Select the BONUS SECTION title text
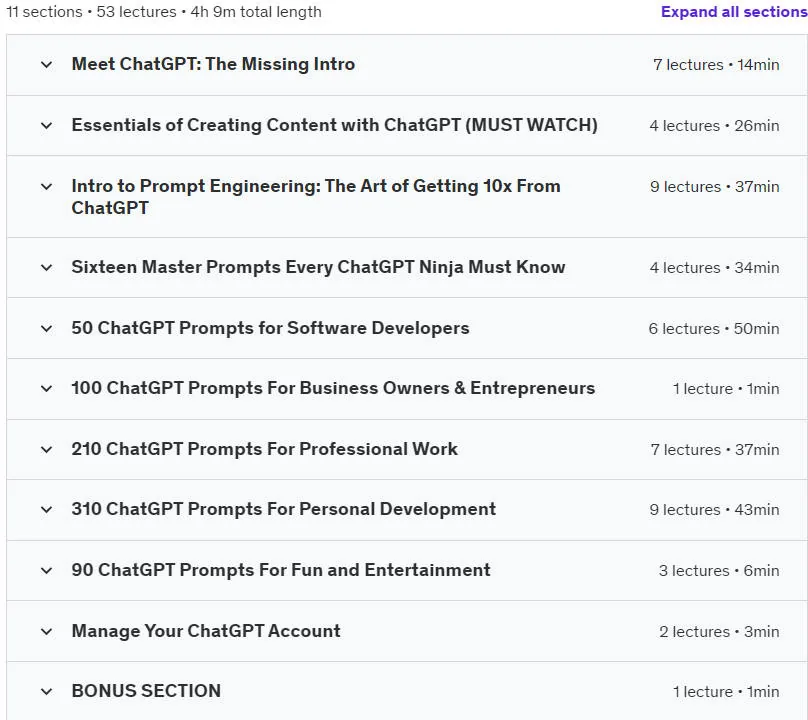 [146, 691]
